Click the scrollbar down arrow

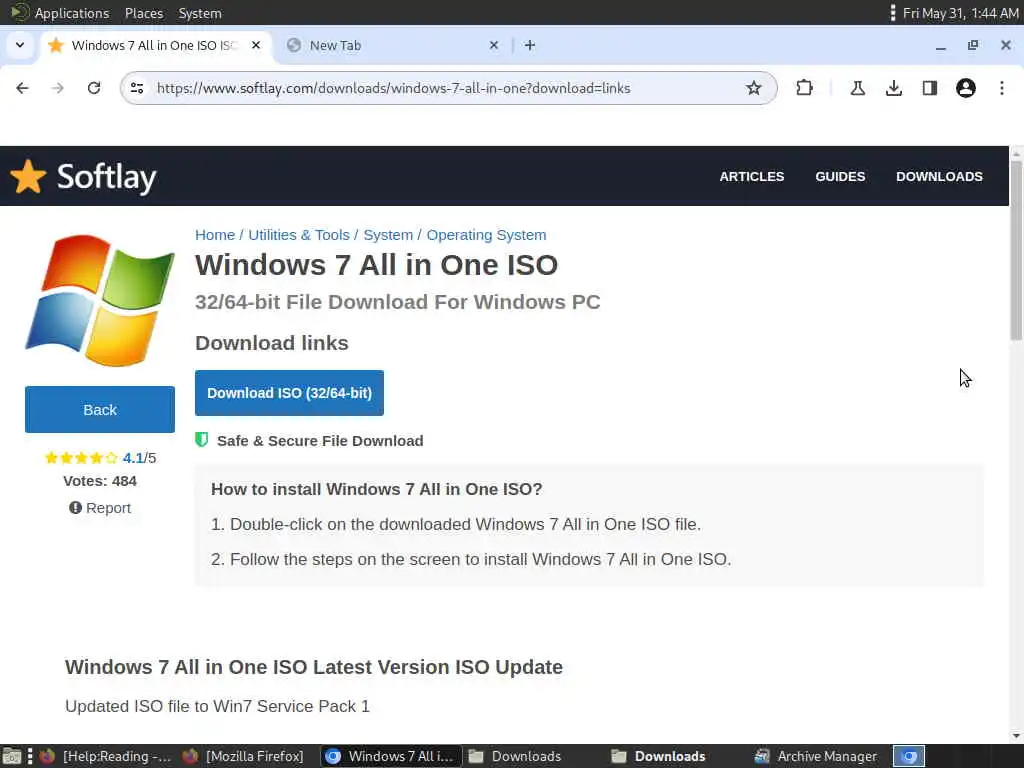(1016, 736)
